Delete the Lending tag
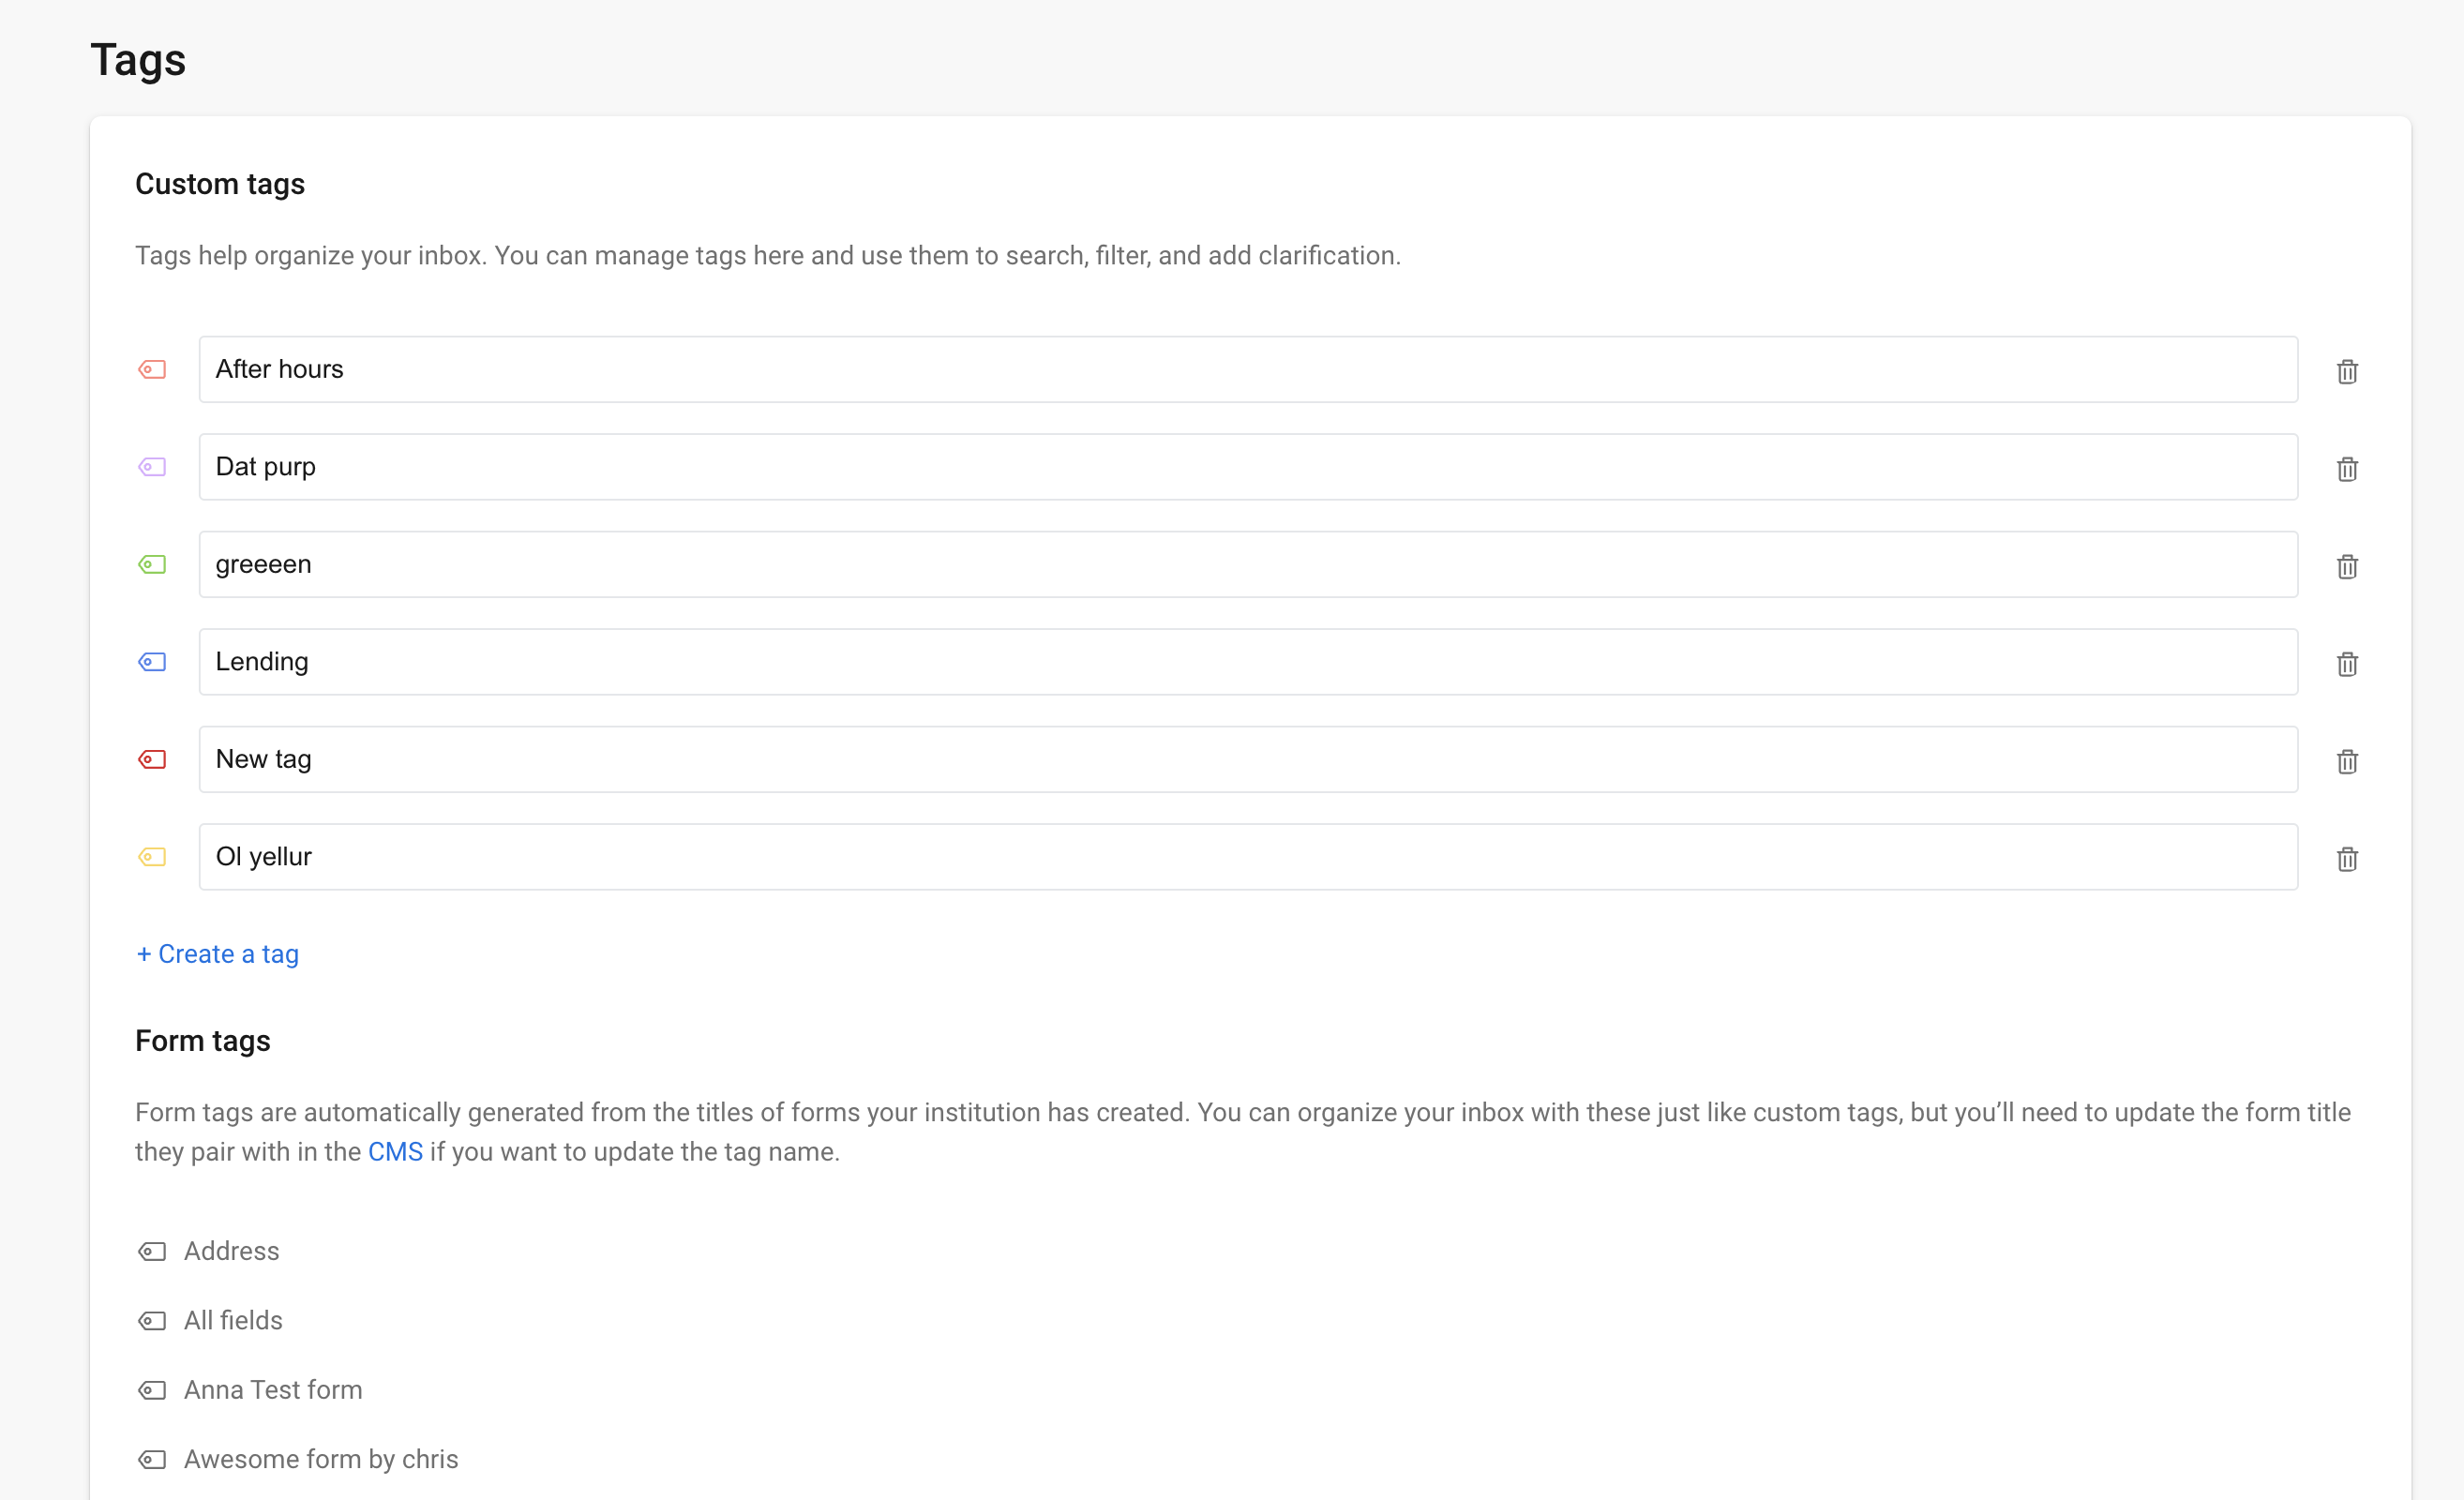The image size is (2464, 1500). tap(2346, 664)
